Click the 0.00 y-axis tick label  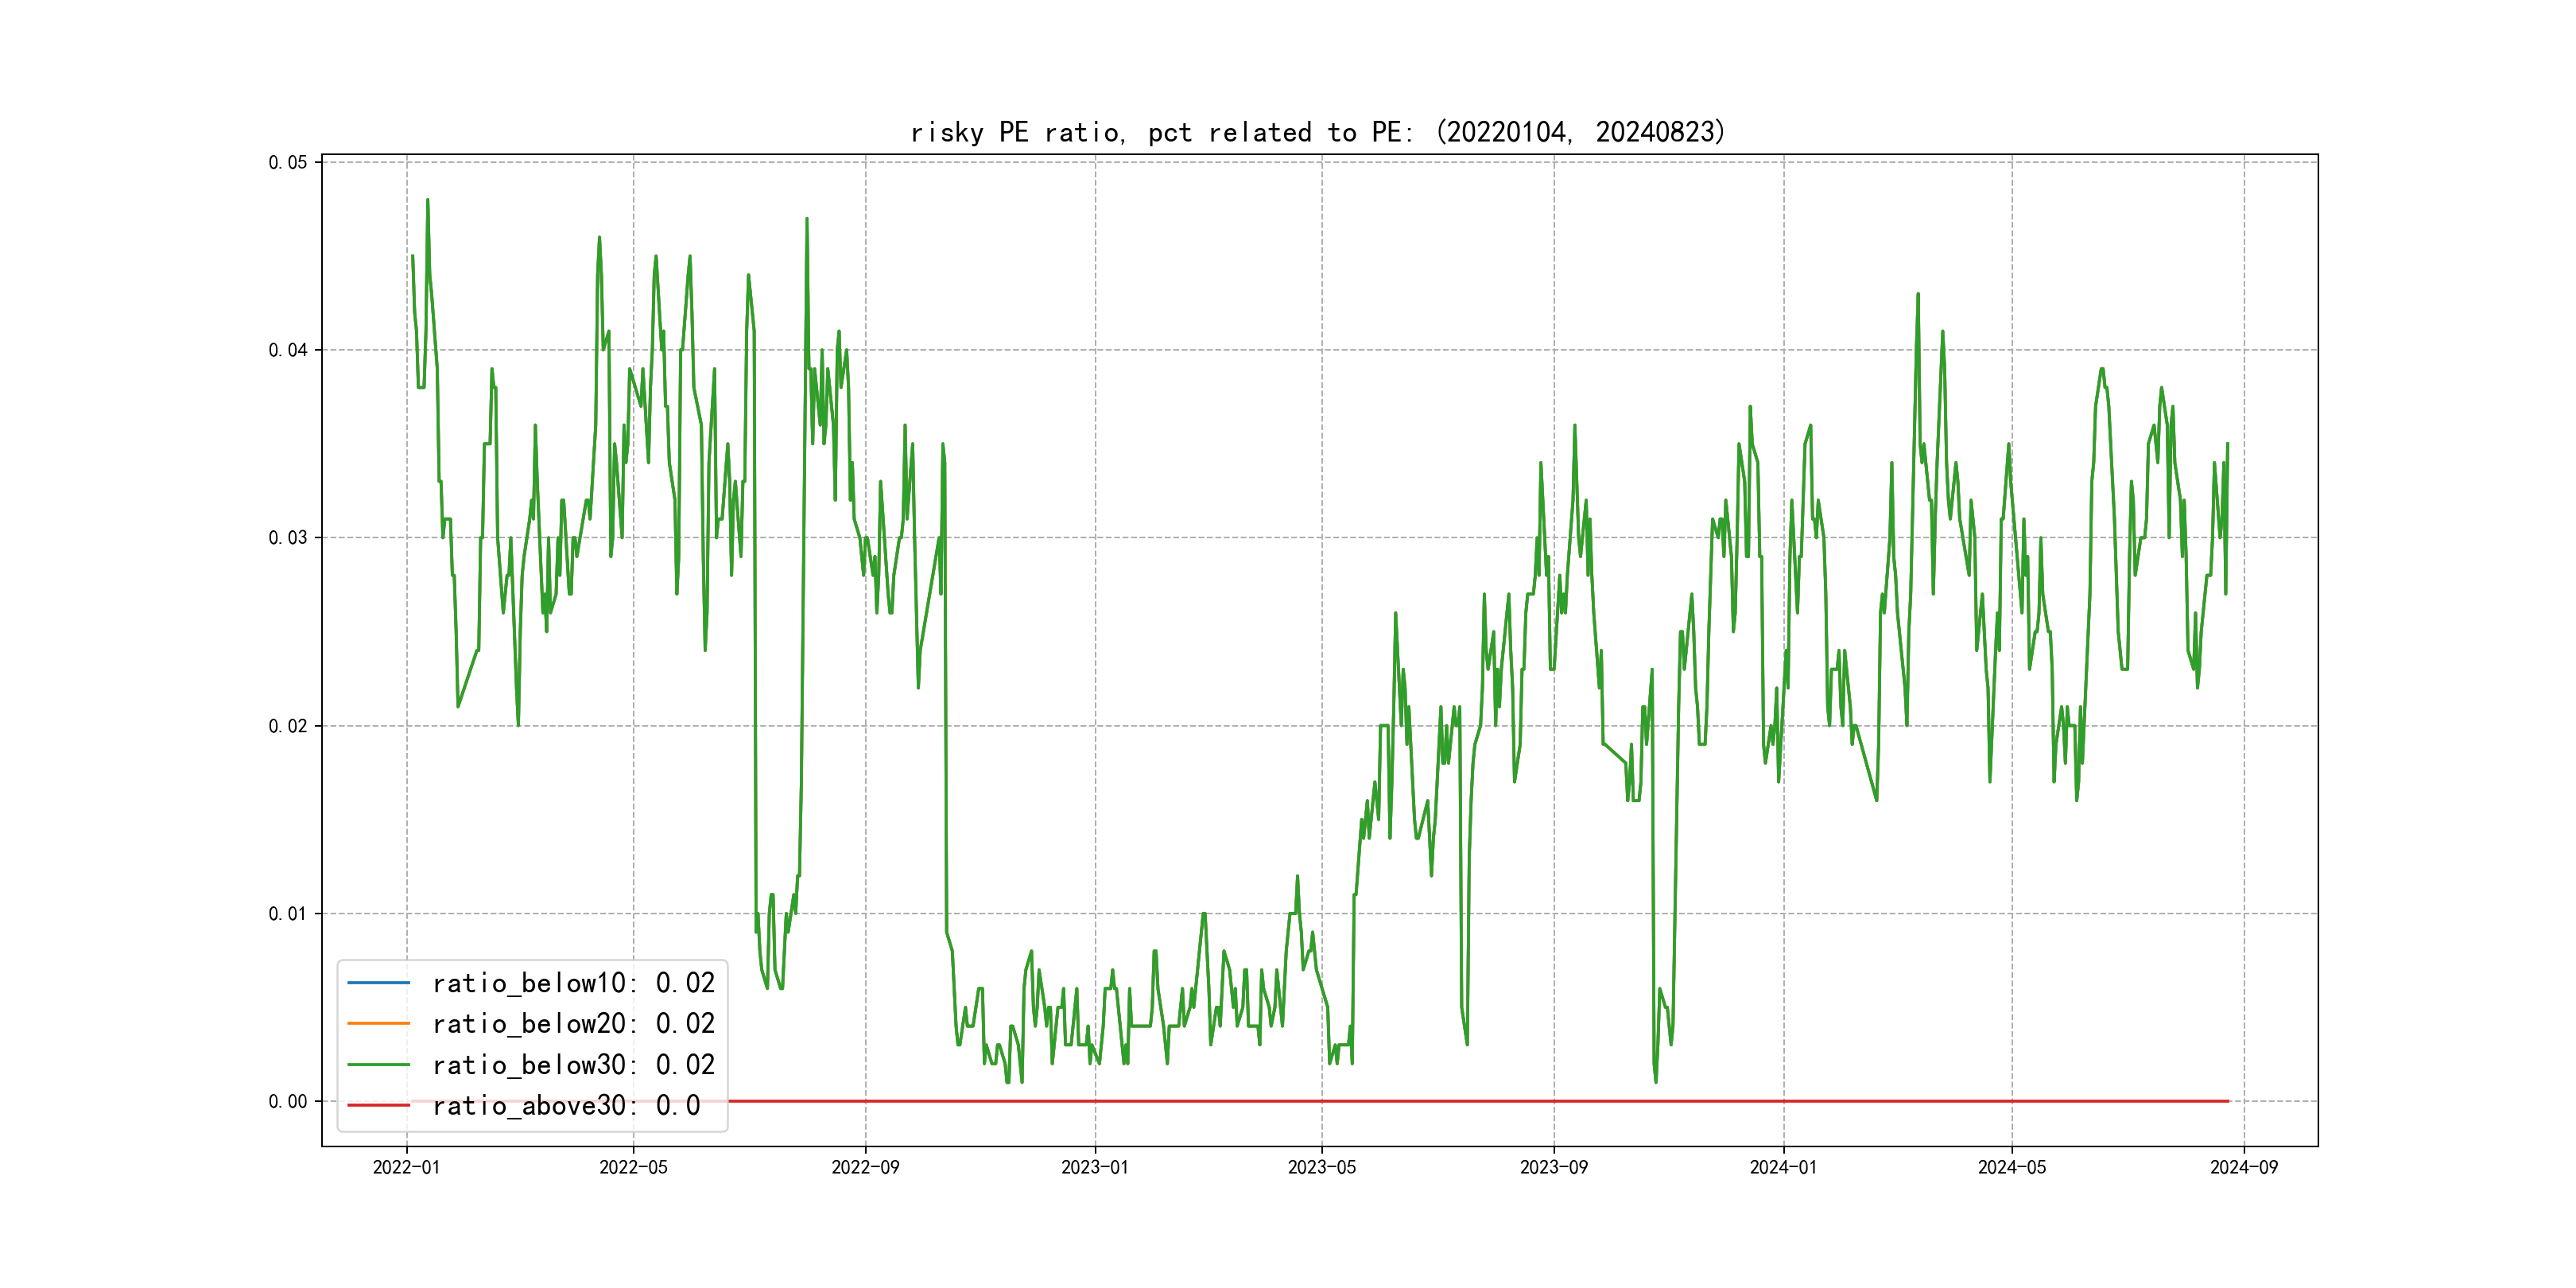click(288, 1101)
